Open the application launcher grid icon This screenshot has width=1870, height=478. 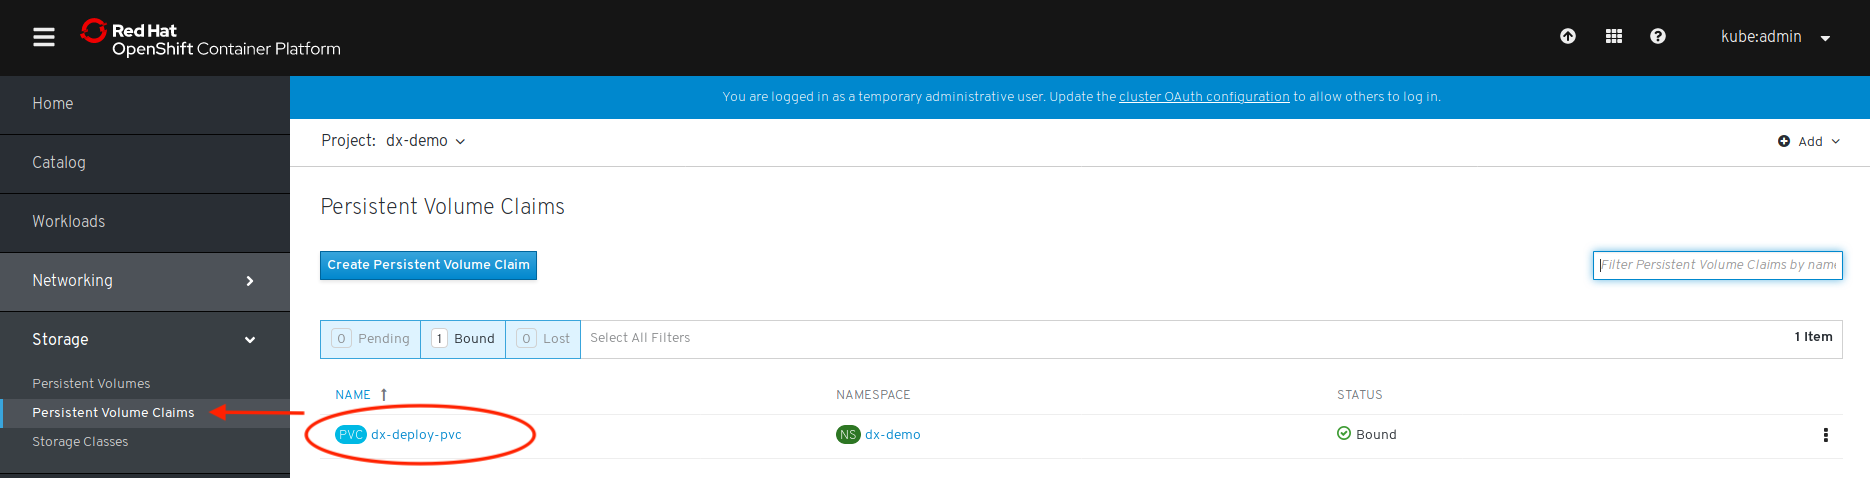point(1614,37)
